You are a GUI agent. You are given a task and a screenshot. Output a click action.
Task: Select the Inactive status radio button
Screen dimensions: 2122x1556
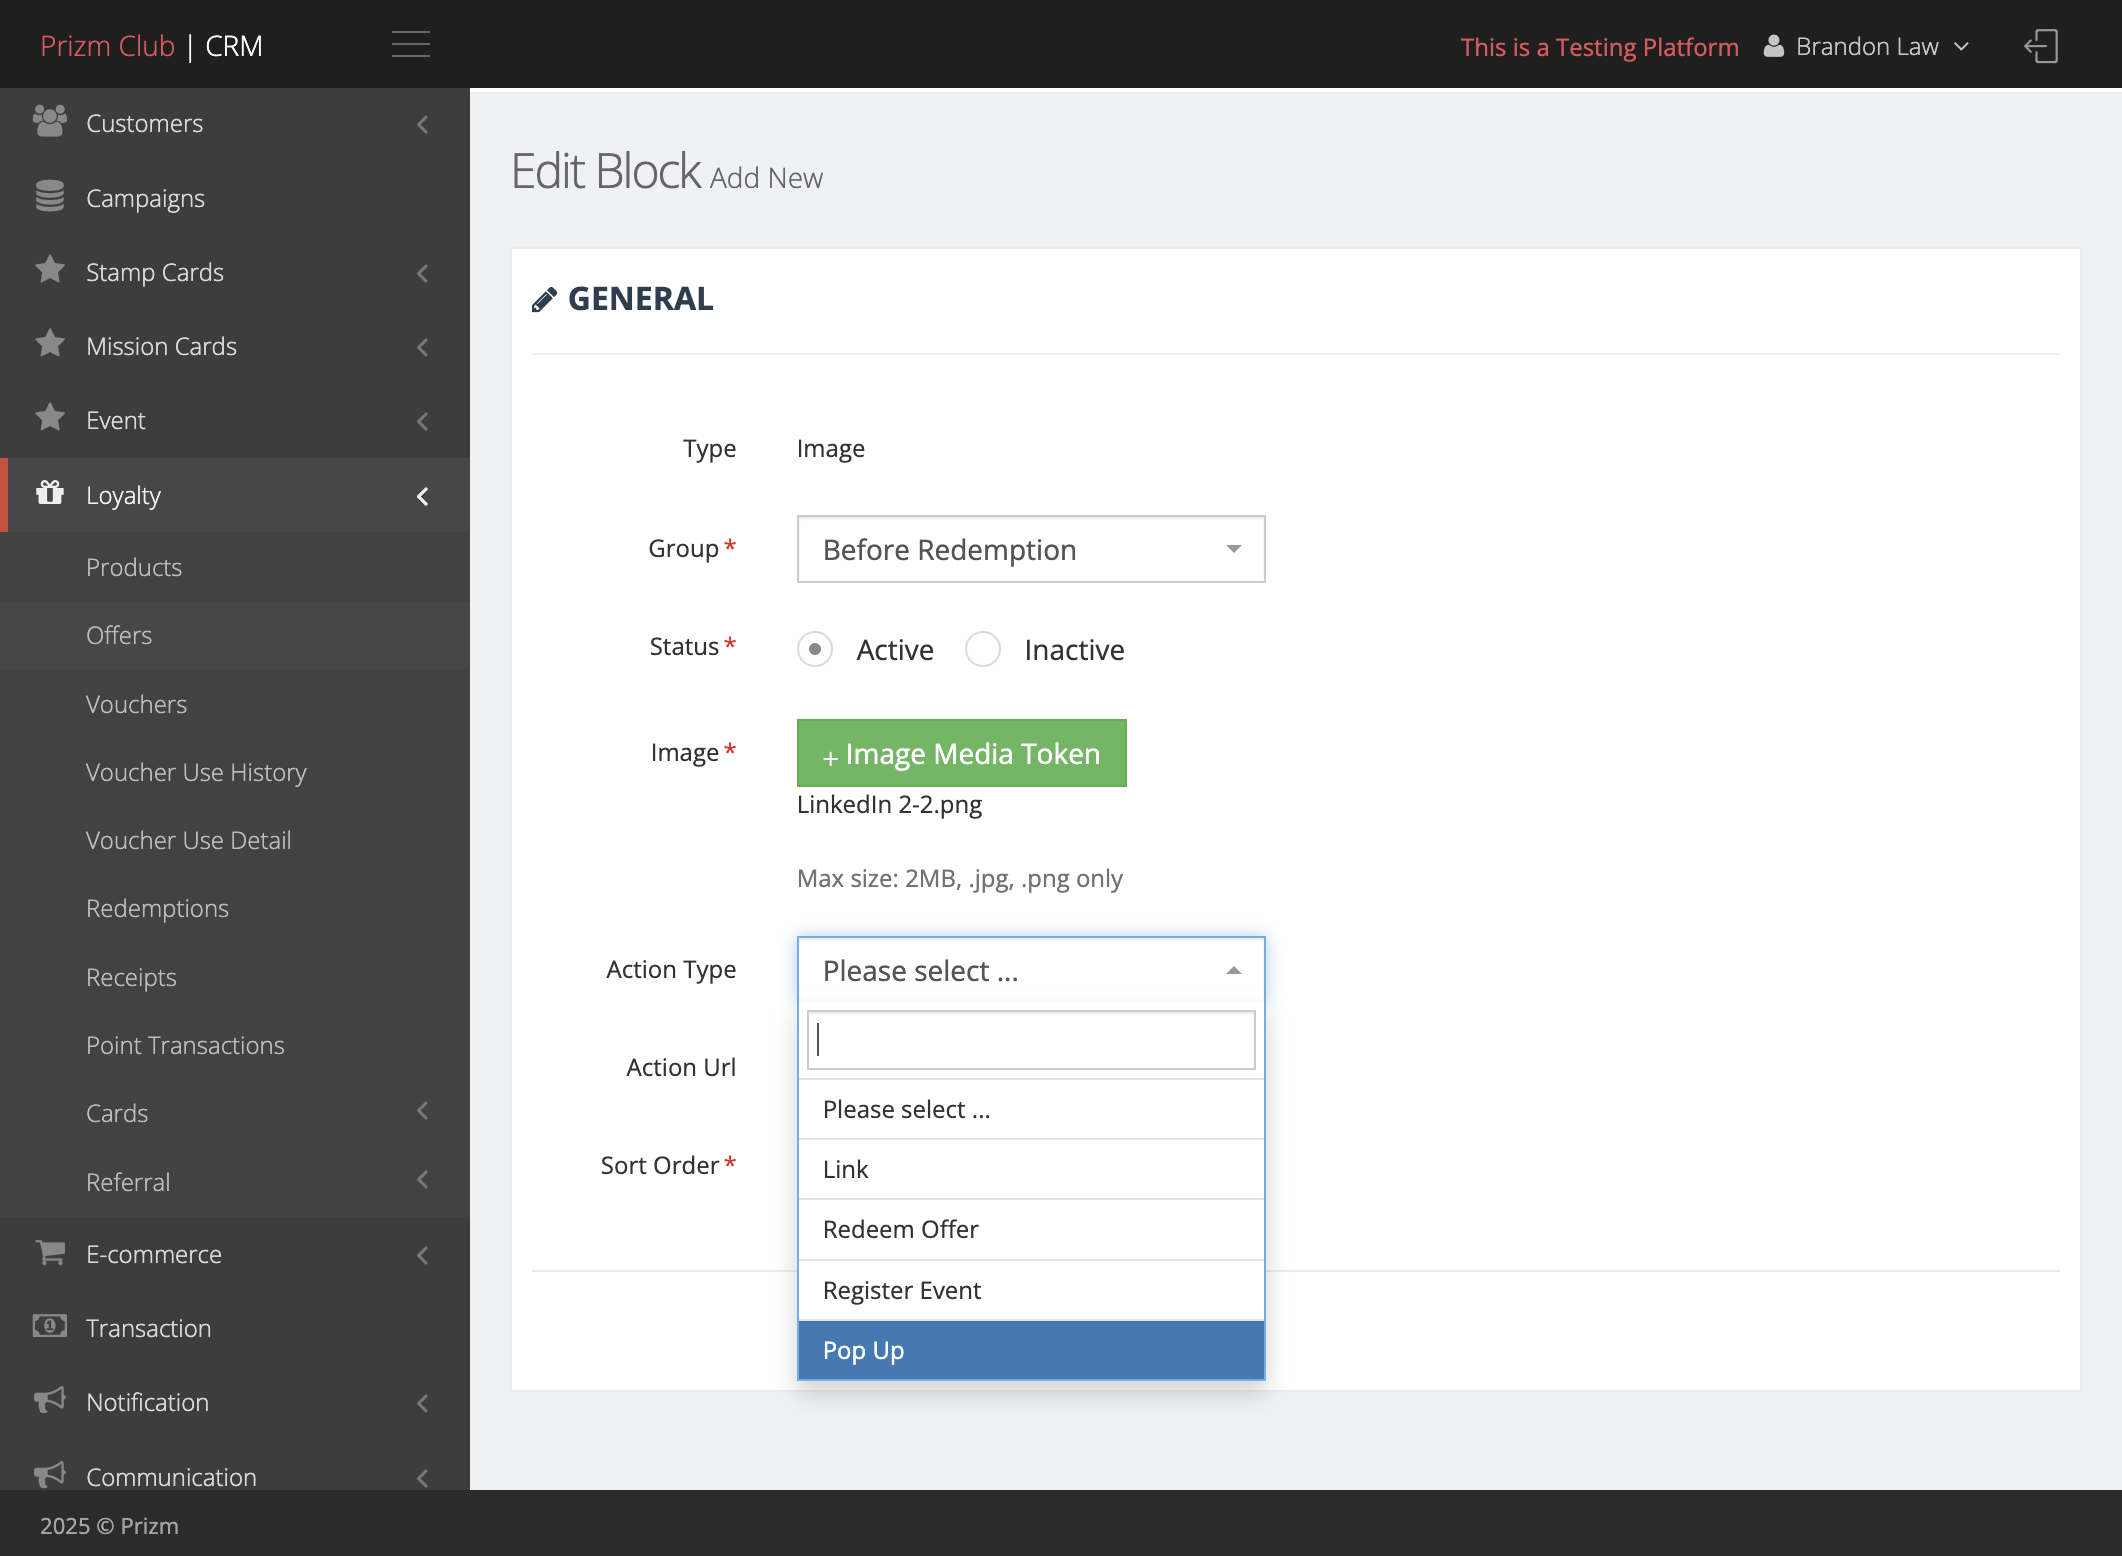pyautogui.click(x=983, y=650)
